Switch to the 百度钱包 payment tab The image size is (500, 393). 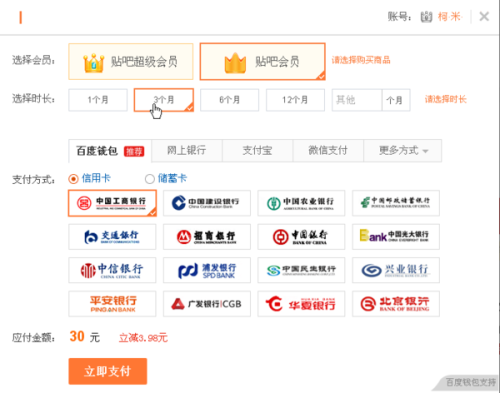point(110,151)
